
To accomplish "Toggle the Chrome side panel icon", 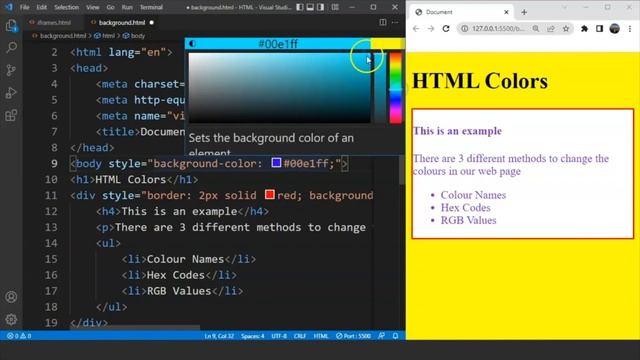I will [x=599, y=29].
